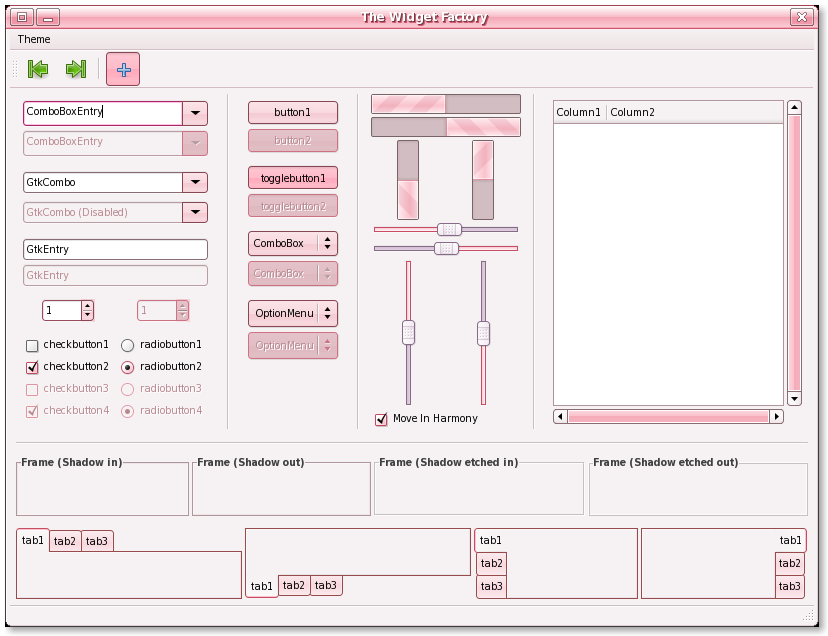Click the disabled ComboBoxEntry dropdown arrow
The image size is (828, 636).
click(x=195, y=143)
